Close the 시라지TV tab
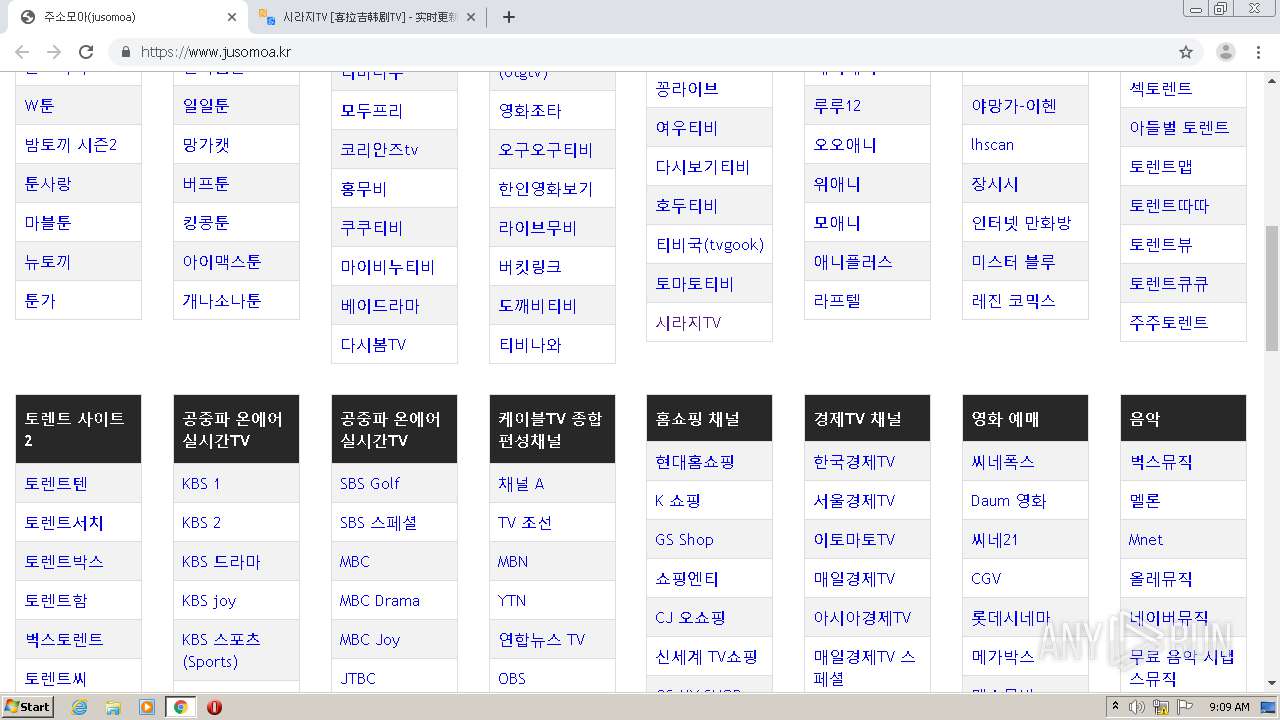 (x=470, y=17)
